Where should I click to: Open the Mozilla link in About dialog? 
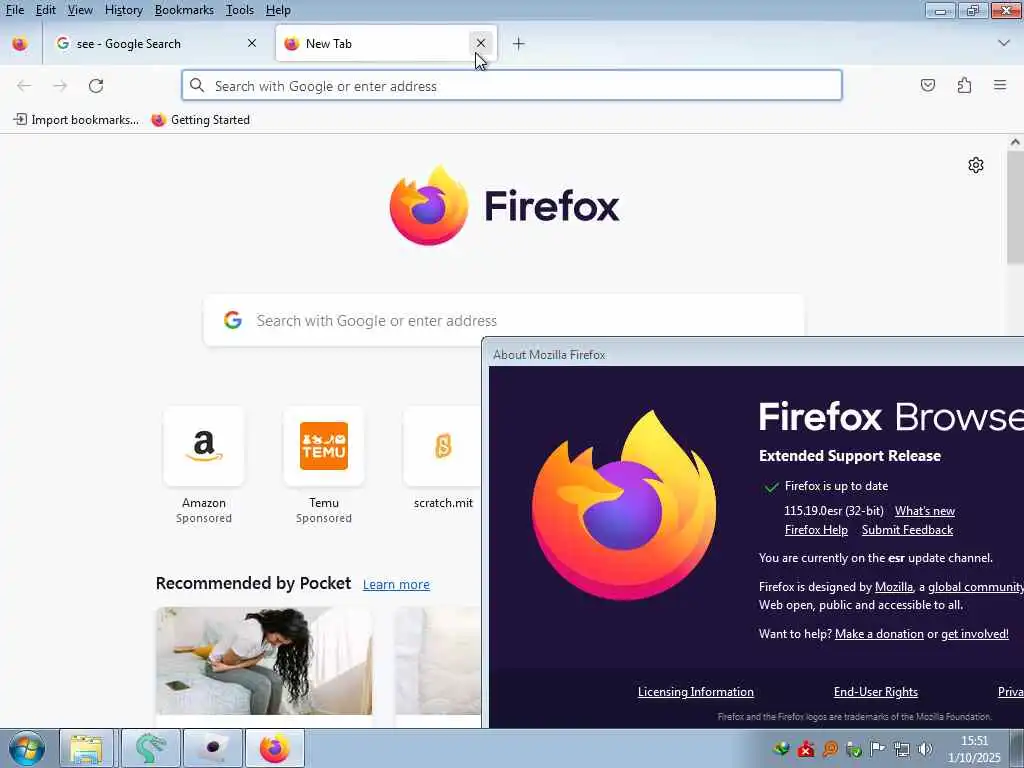(x=893, y=586)
